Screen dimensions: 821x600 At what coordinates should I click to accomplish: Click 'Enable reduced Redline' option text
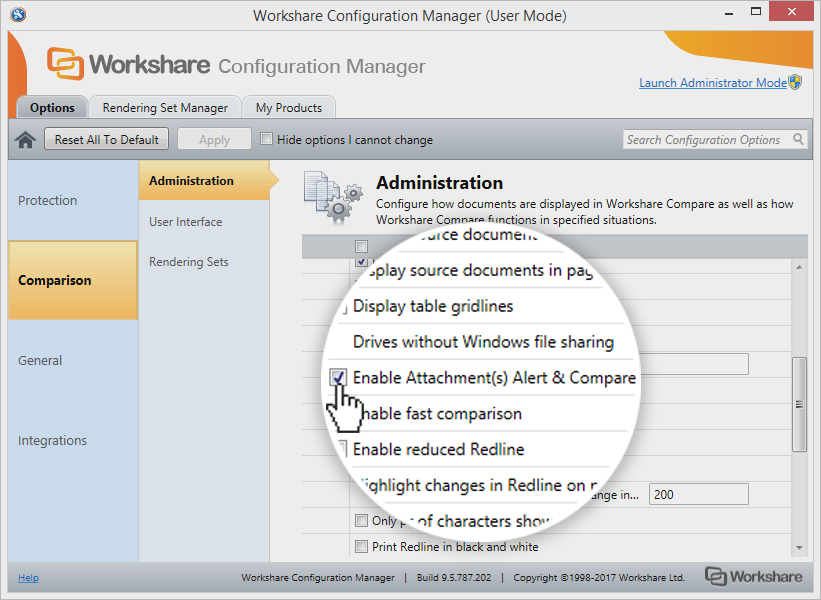click(439, 449)
